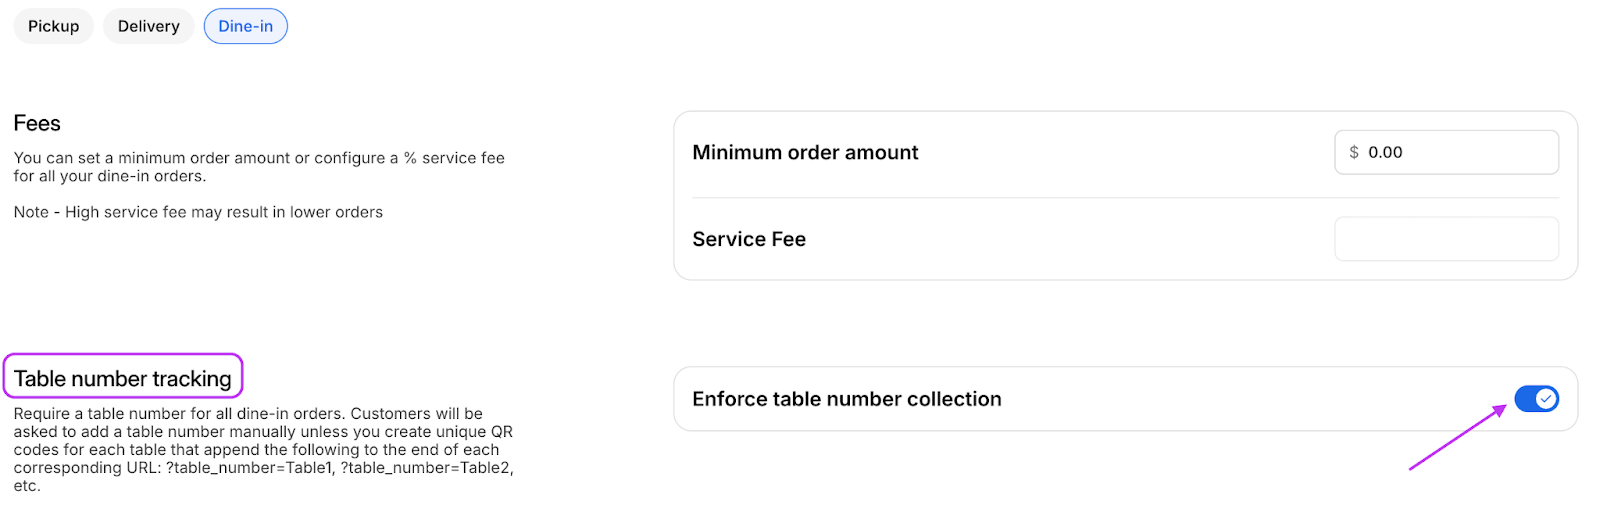Screen dimensions: 1600x505
Task: Click the 0.00 minimum order value
Action: point(1385,152)
